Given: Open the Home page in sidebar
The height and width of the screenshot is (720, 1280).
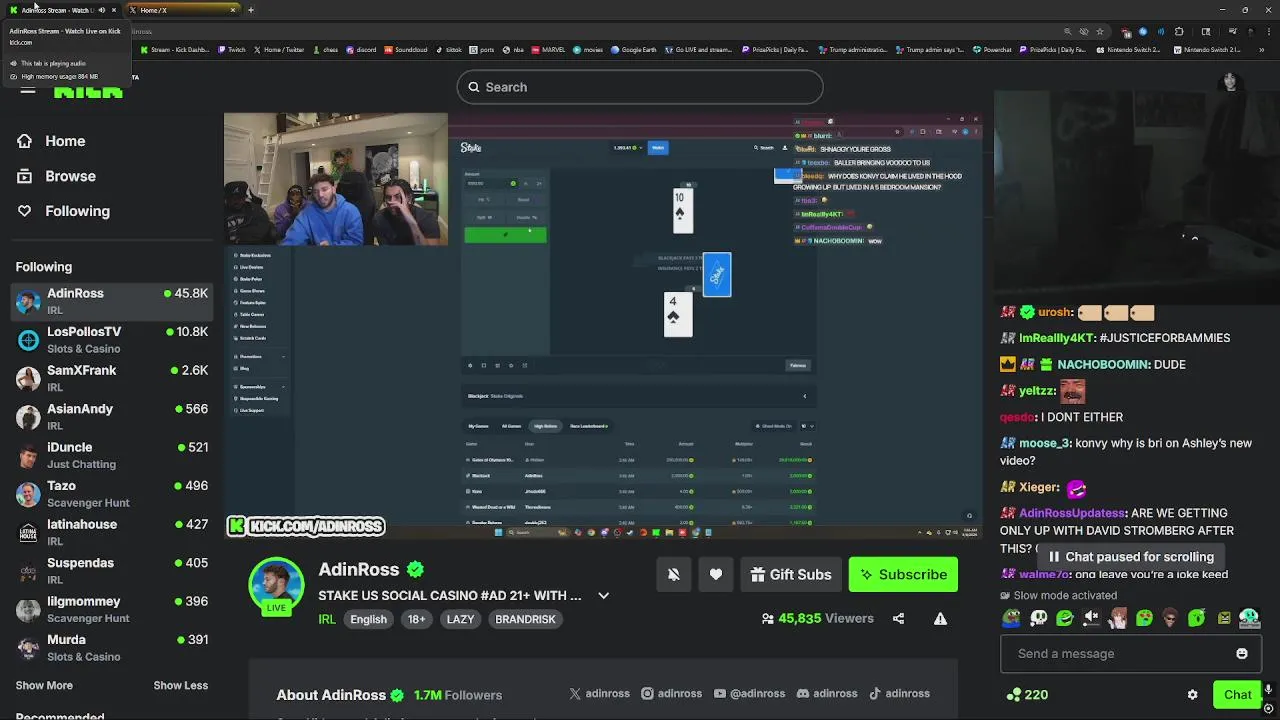Looking at the screenshot, I should coord(51,141).
